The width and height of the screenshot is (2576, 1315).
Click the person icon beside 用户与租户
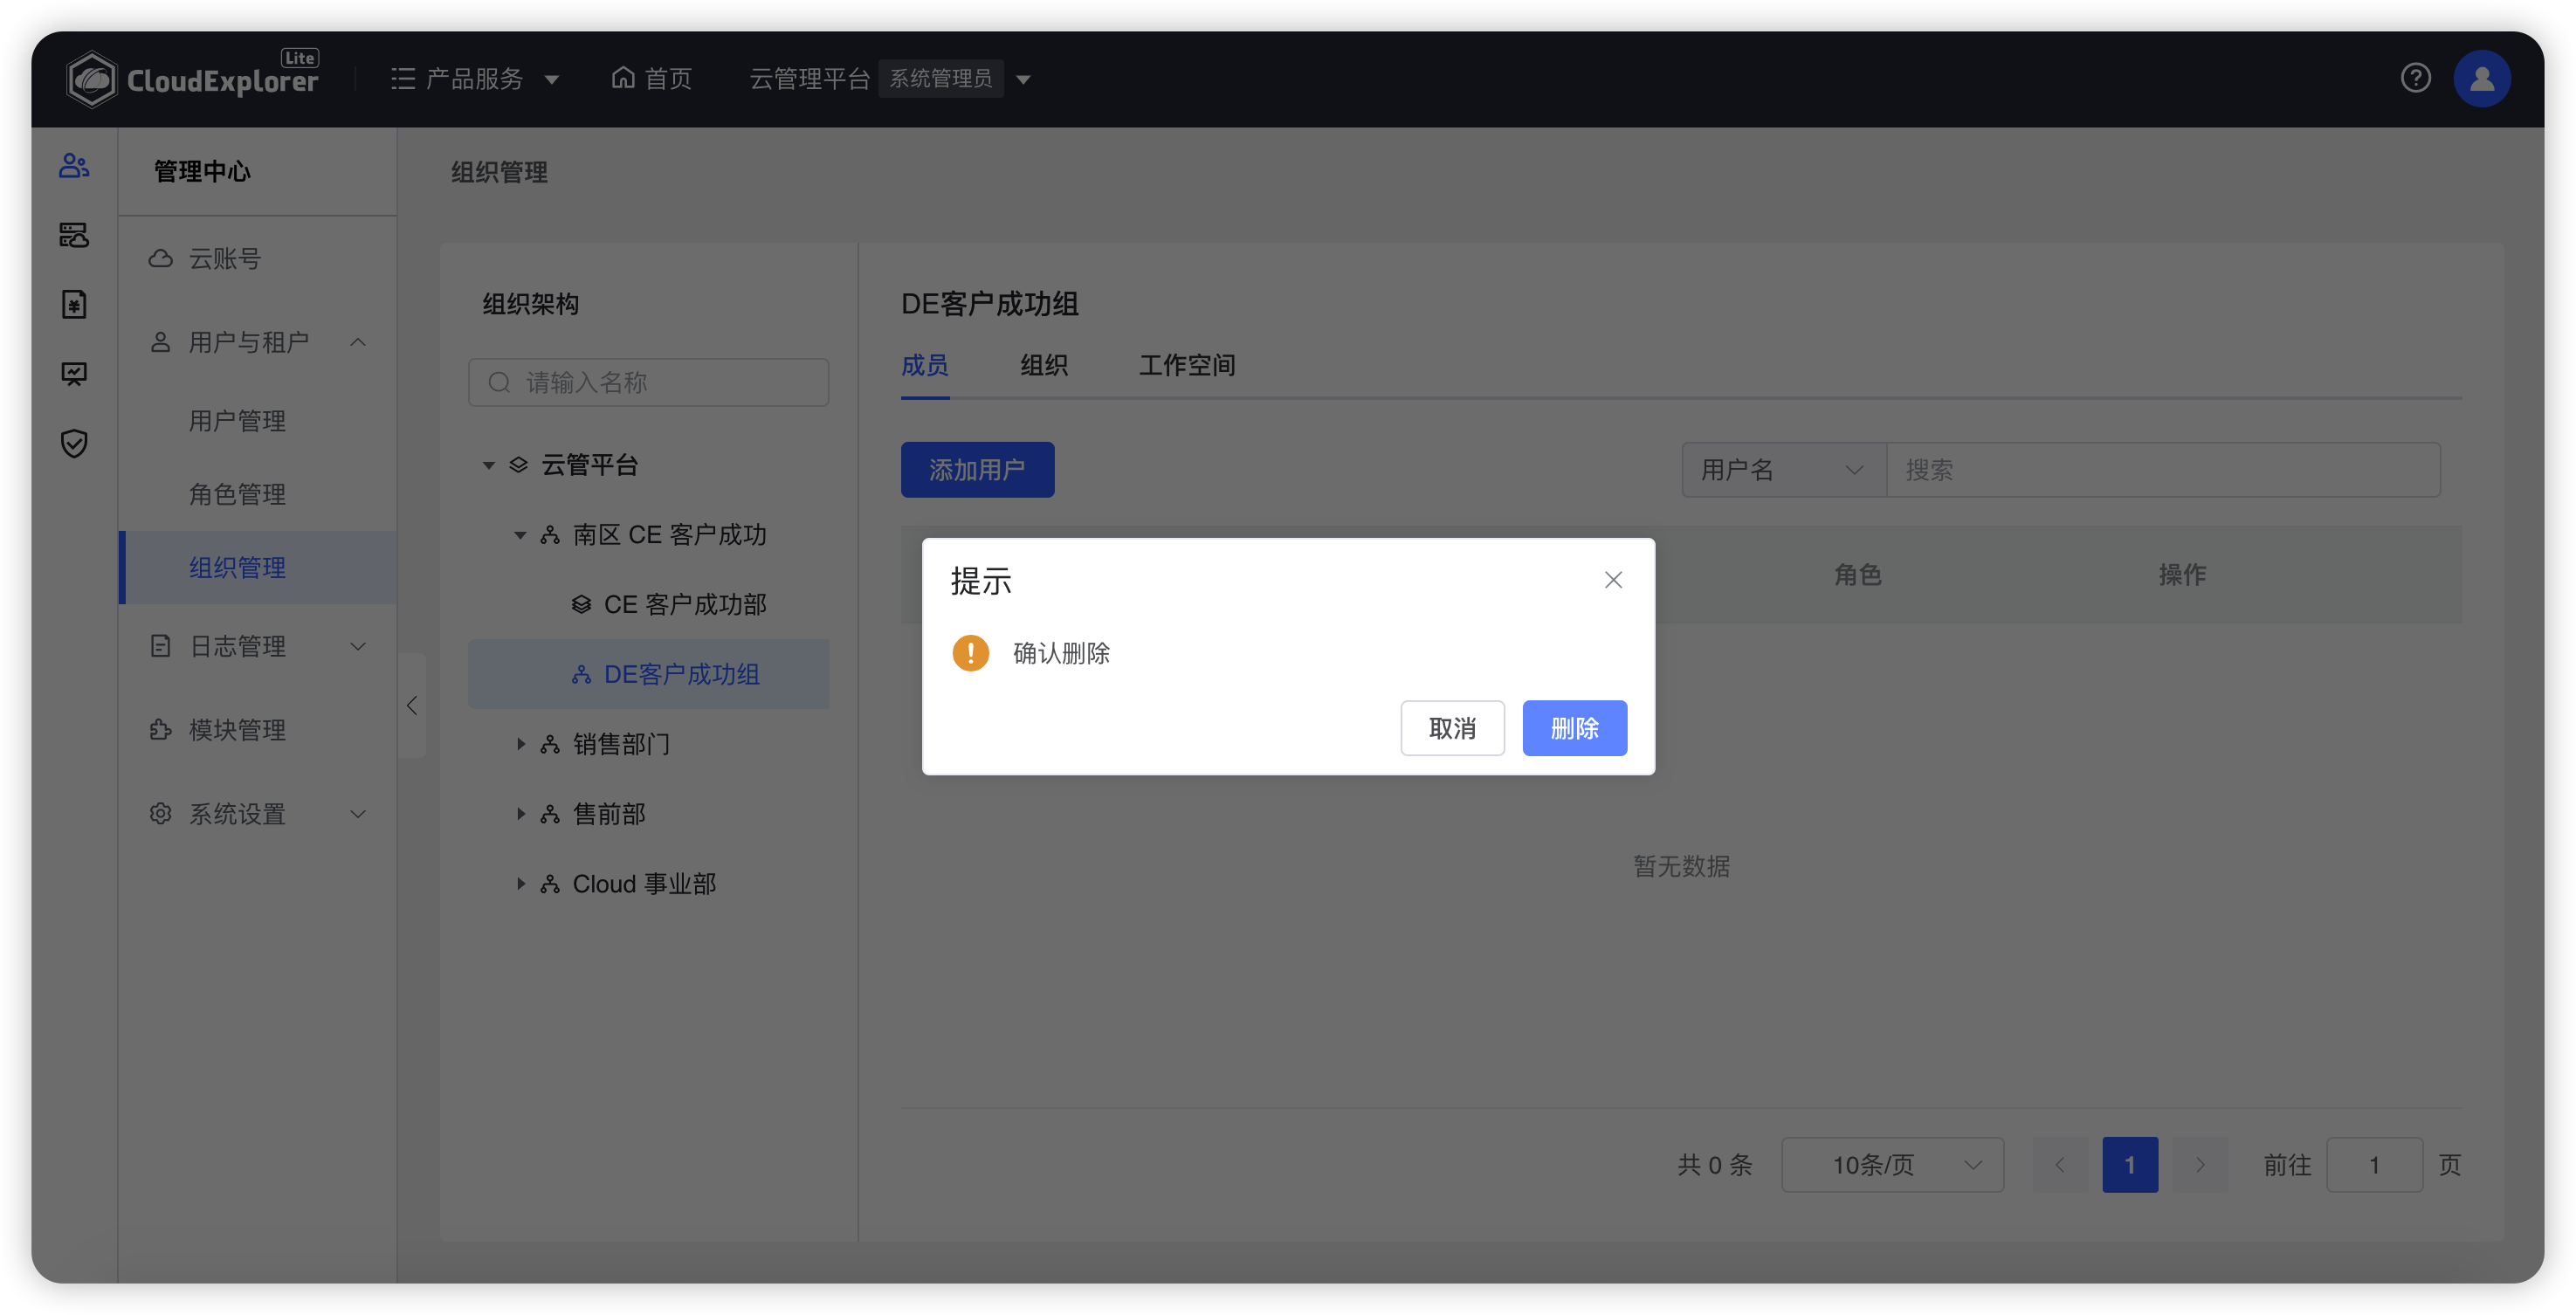click(x=160, y=342)
